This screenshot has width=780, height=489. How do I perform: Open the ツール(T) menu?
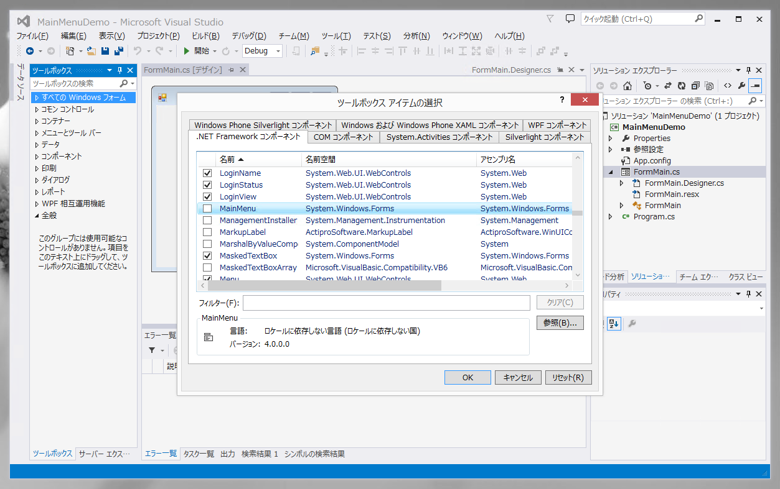click(x=336, y=36)
